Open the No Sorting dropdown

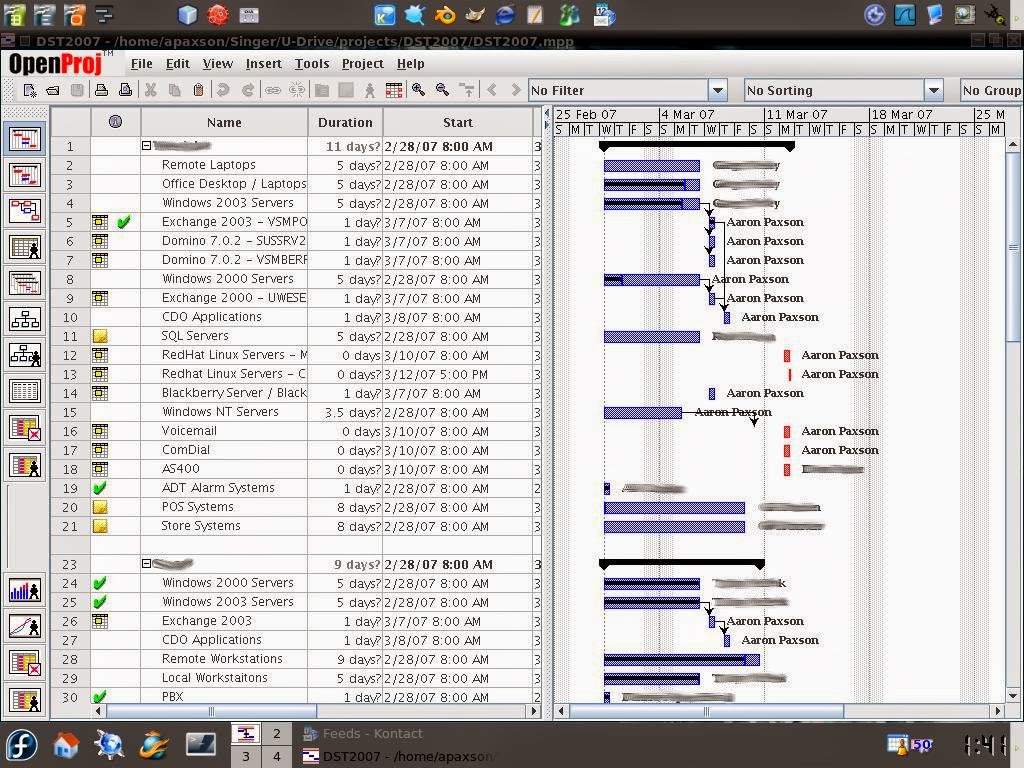(932, 89)
